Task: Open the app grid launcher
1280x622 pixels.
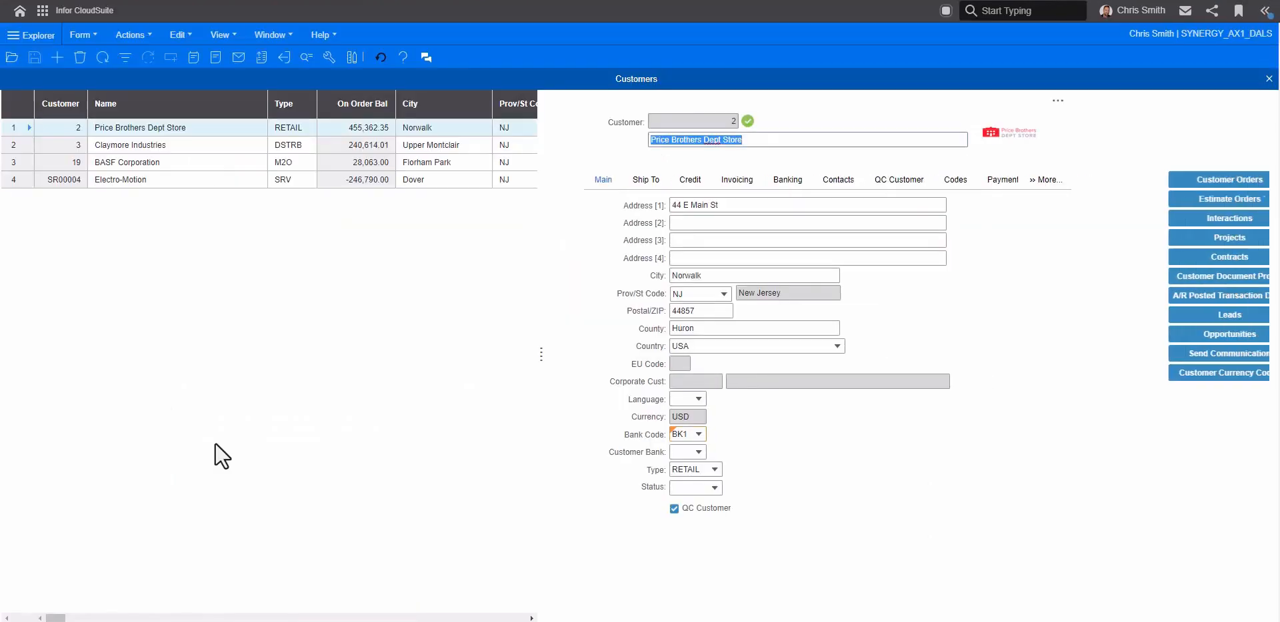Action: tap(42, 10)
